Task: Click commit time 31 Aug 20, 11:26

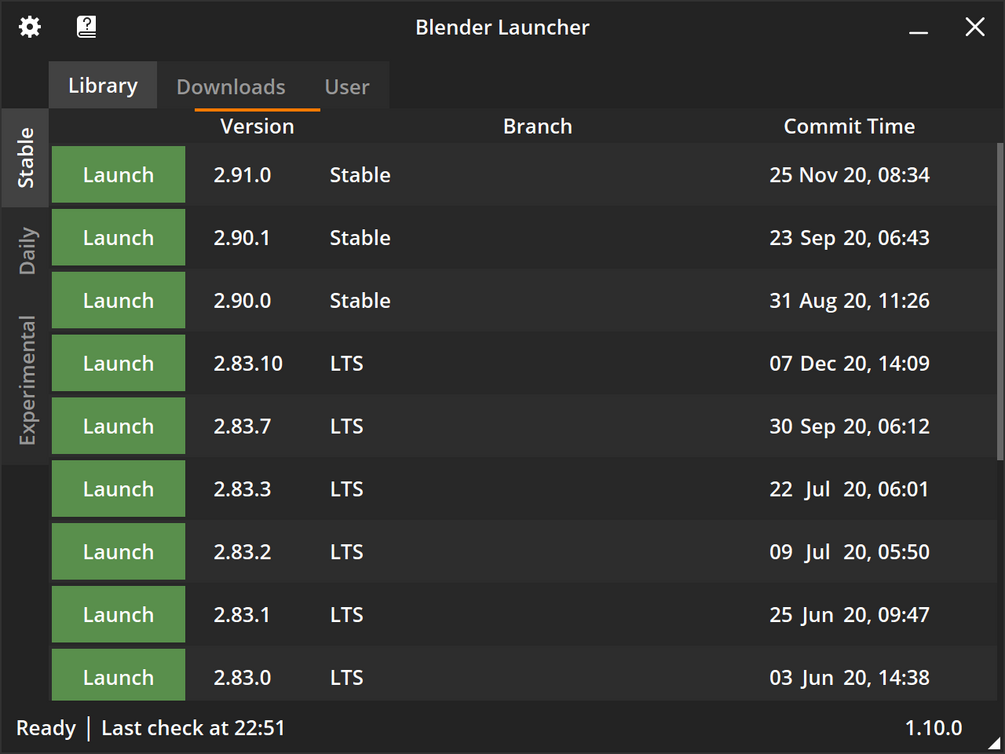Action: 849,301
